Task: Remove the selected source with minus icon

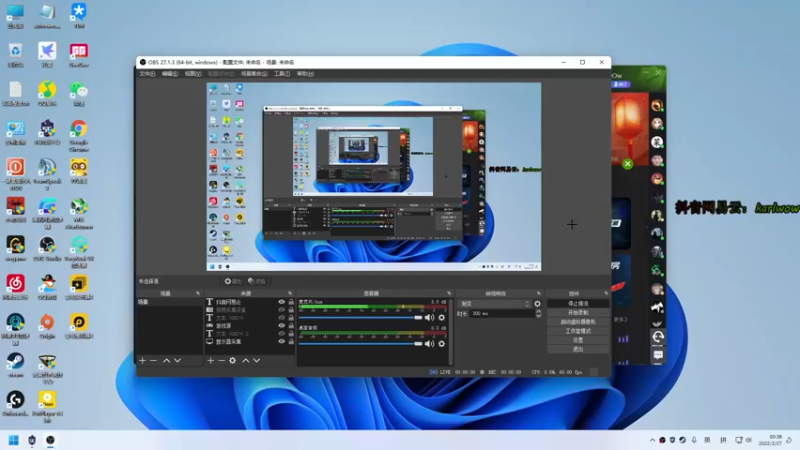Action: 221,360
